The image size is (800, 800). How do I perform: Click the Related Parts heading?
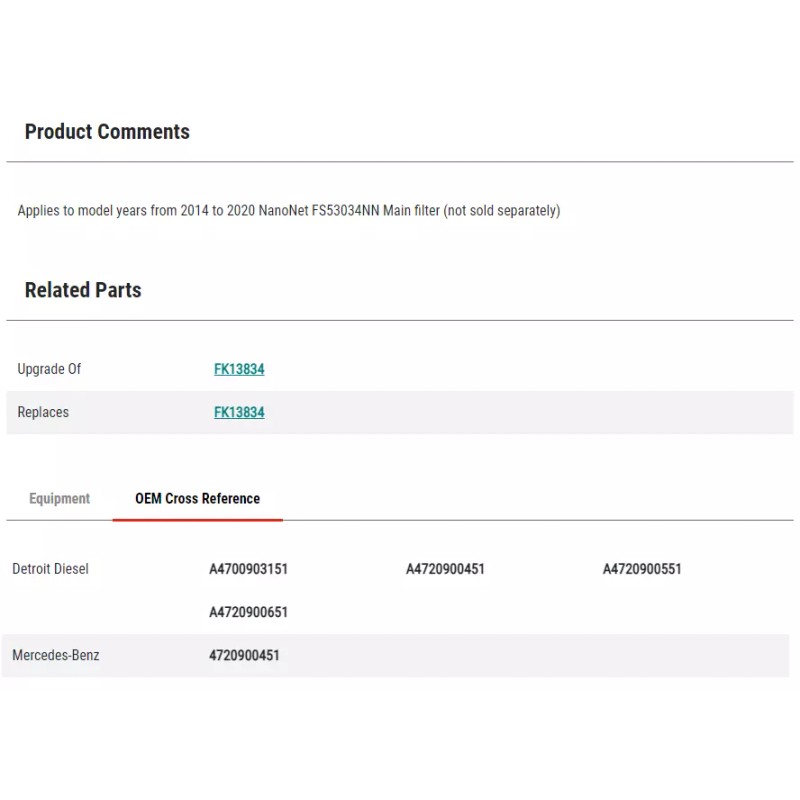coord(83,290)
